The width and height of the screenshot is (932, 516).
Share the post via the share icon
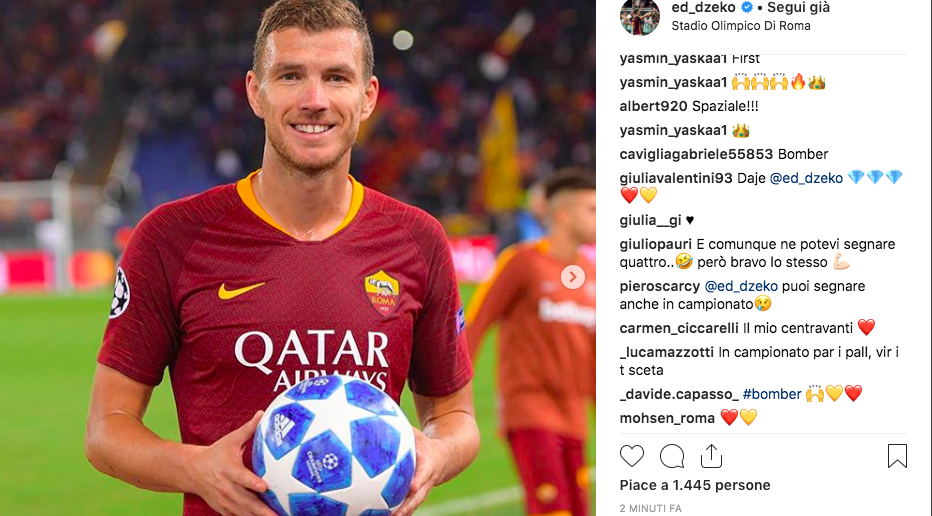click(x=711, y=456)
